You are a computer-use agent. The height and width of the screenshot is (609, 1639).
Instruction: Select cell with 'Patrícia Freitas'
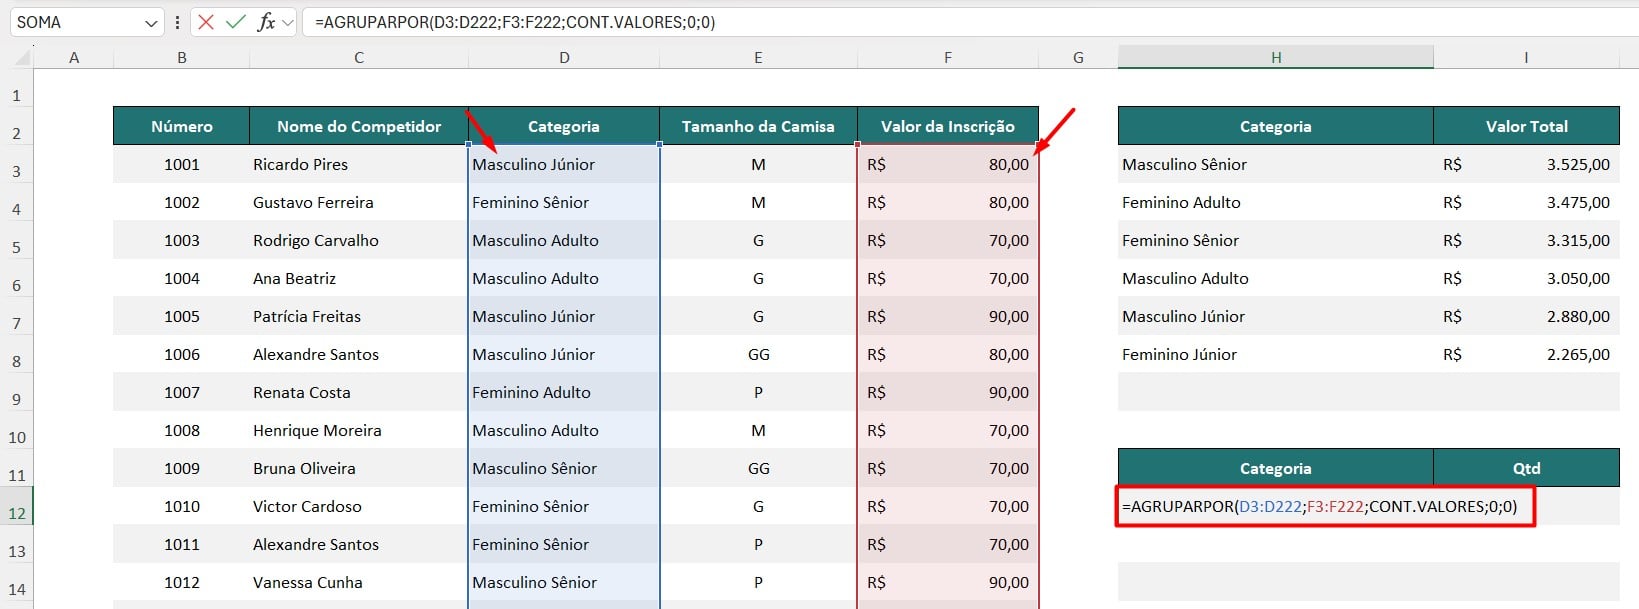point(359,316)
